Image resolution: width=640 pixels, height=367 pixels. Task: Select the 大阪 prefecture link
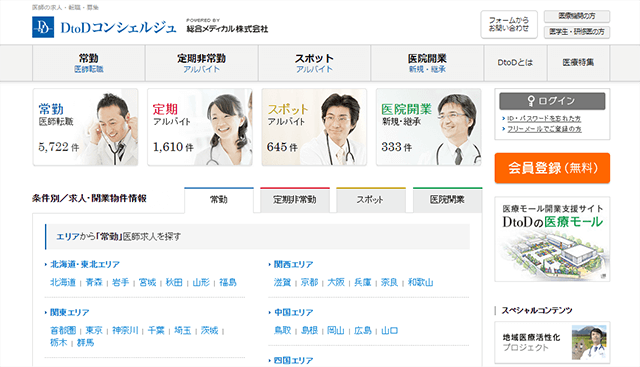336,282
